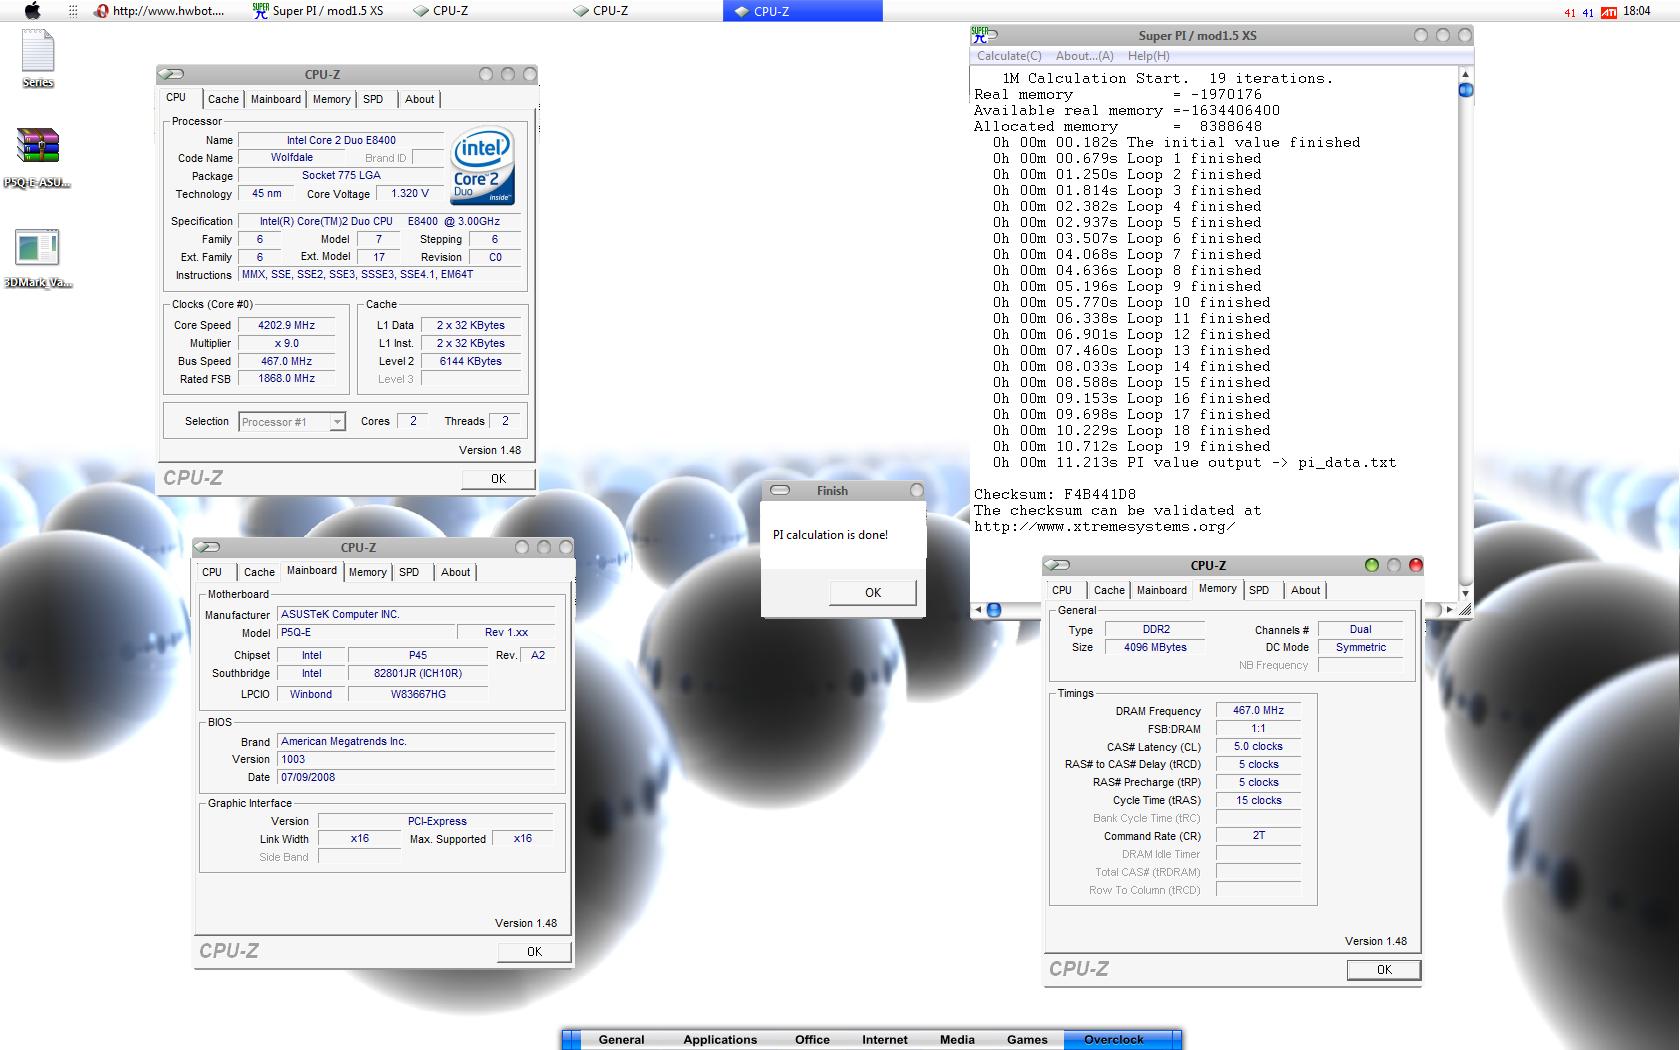Click Super PI horizontal scrollbar thumb
Screen dimensions: 1680x1050
pyautogui.click(x=993, y=610)
